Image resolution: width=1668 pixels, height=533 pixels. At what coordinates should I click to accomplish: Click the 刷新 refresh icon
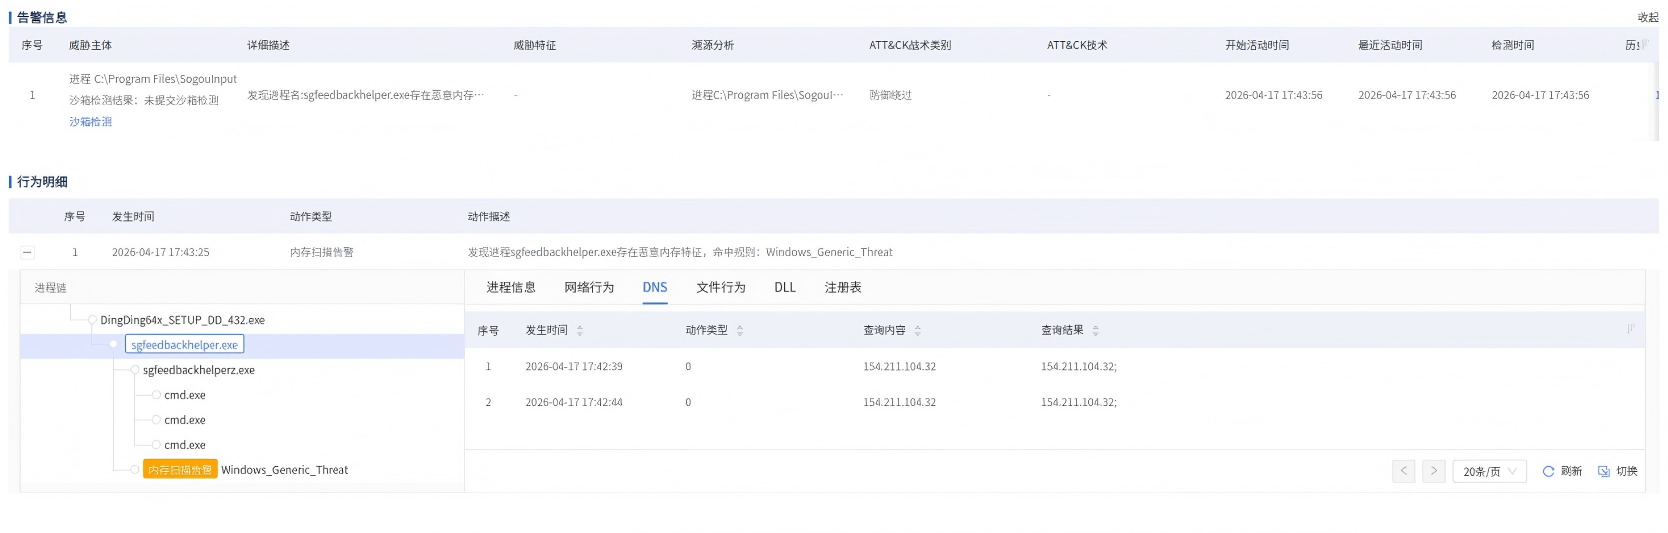[x=1548, y=471]
